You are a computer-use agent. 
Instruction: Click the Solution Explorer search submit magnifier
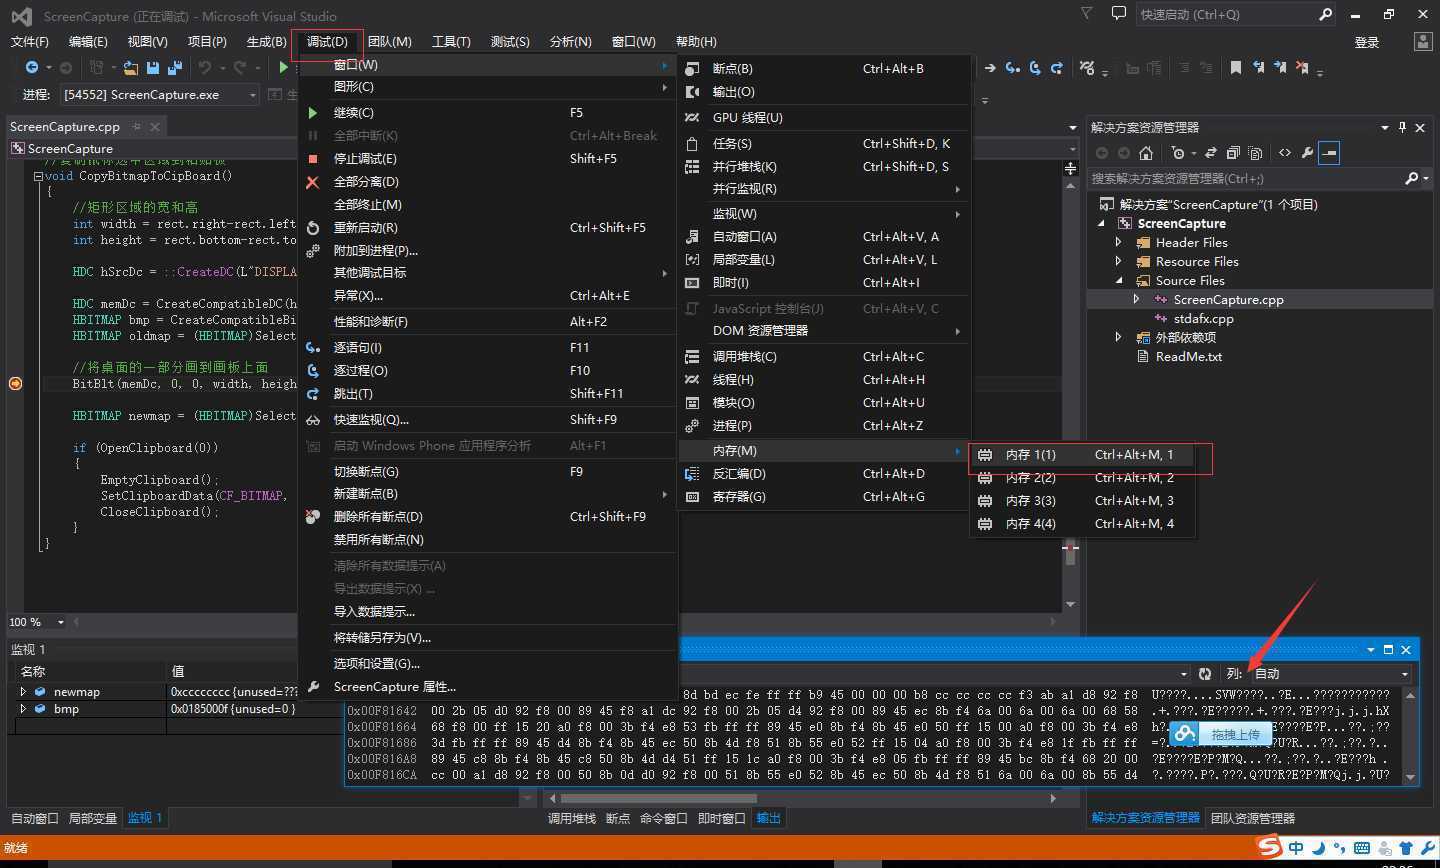tap(1412, 178)
